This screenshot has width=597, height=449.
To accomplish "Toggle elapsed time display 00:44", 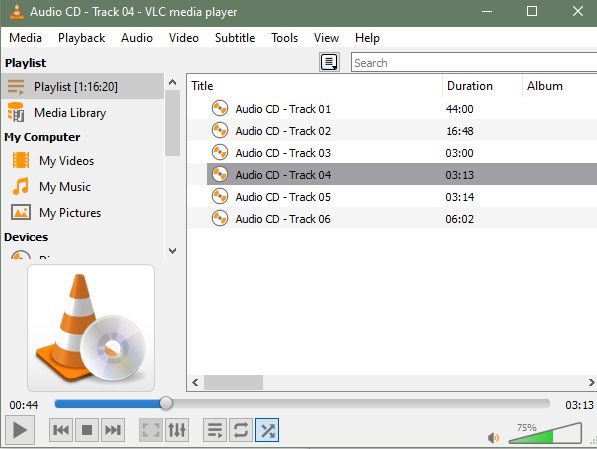I will (x=24, y=405).
